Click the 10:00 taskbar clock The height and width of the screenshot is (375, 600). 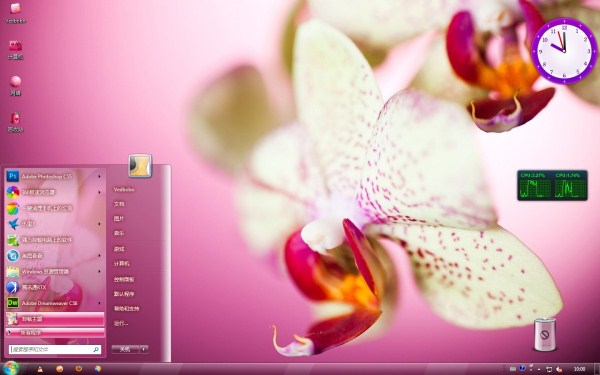coord(580,369)
